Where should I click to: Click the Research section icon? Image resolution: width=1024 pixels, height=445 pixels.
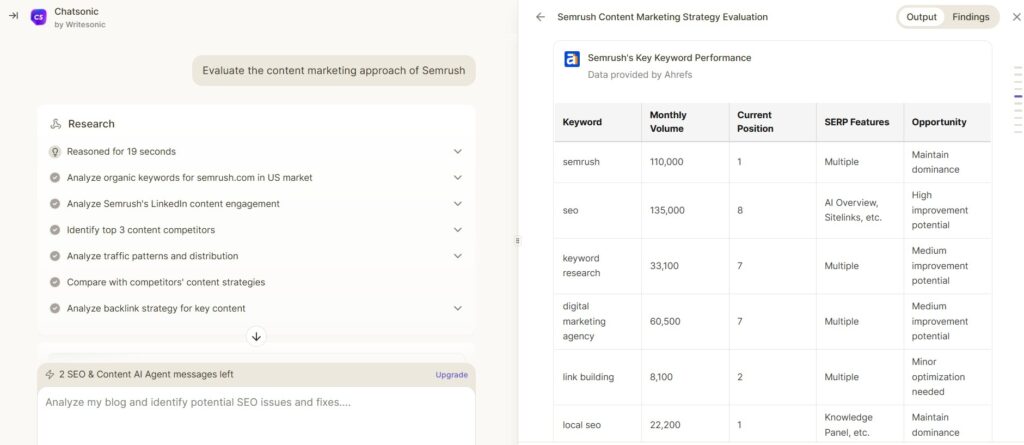coord(56,124)
